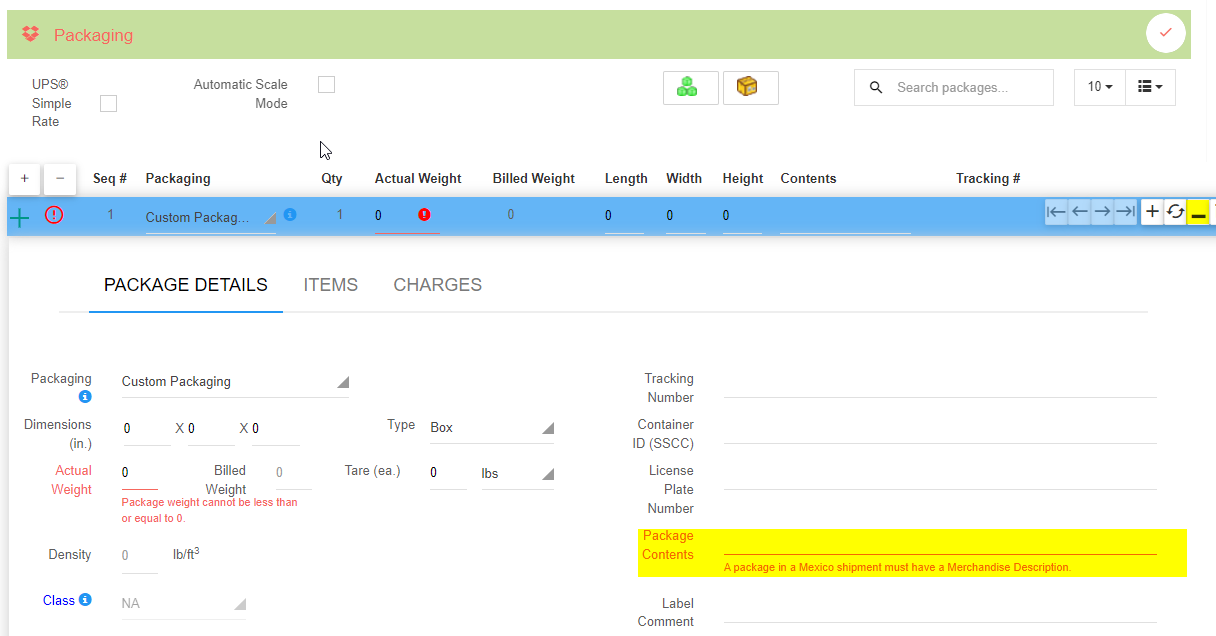Viewport: 1216px width, 636px height.
Task: Click the orange package box icon button
Action: point(750,88)
